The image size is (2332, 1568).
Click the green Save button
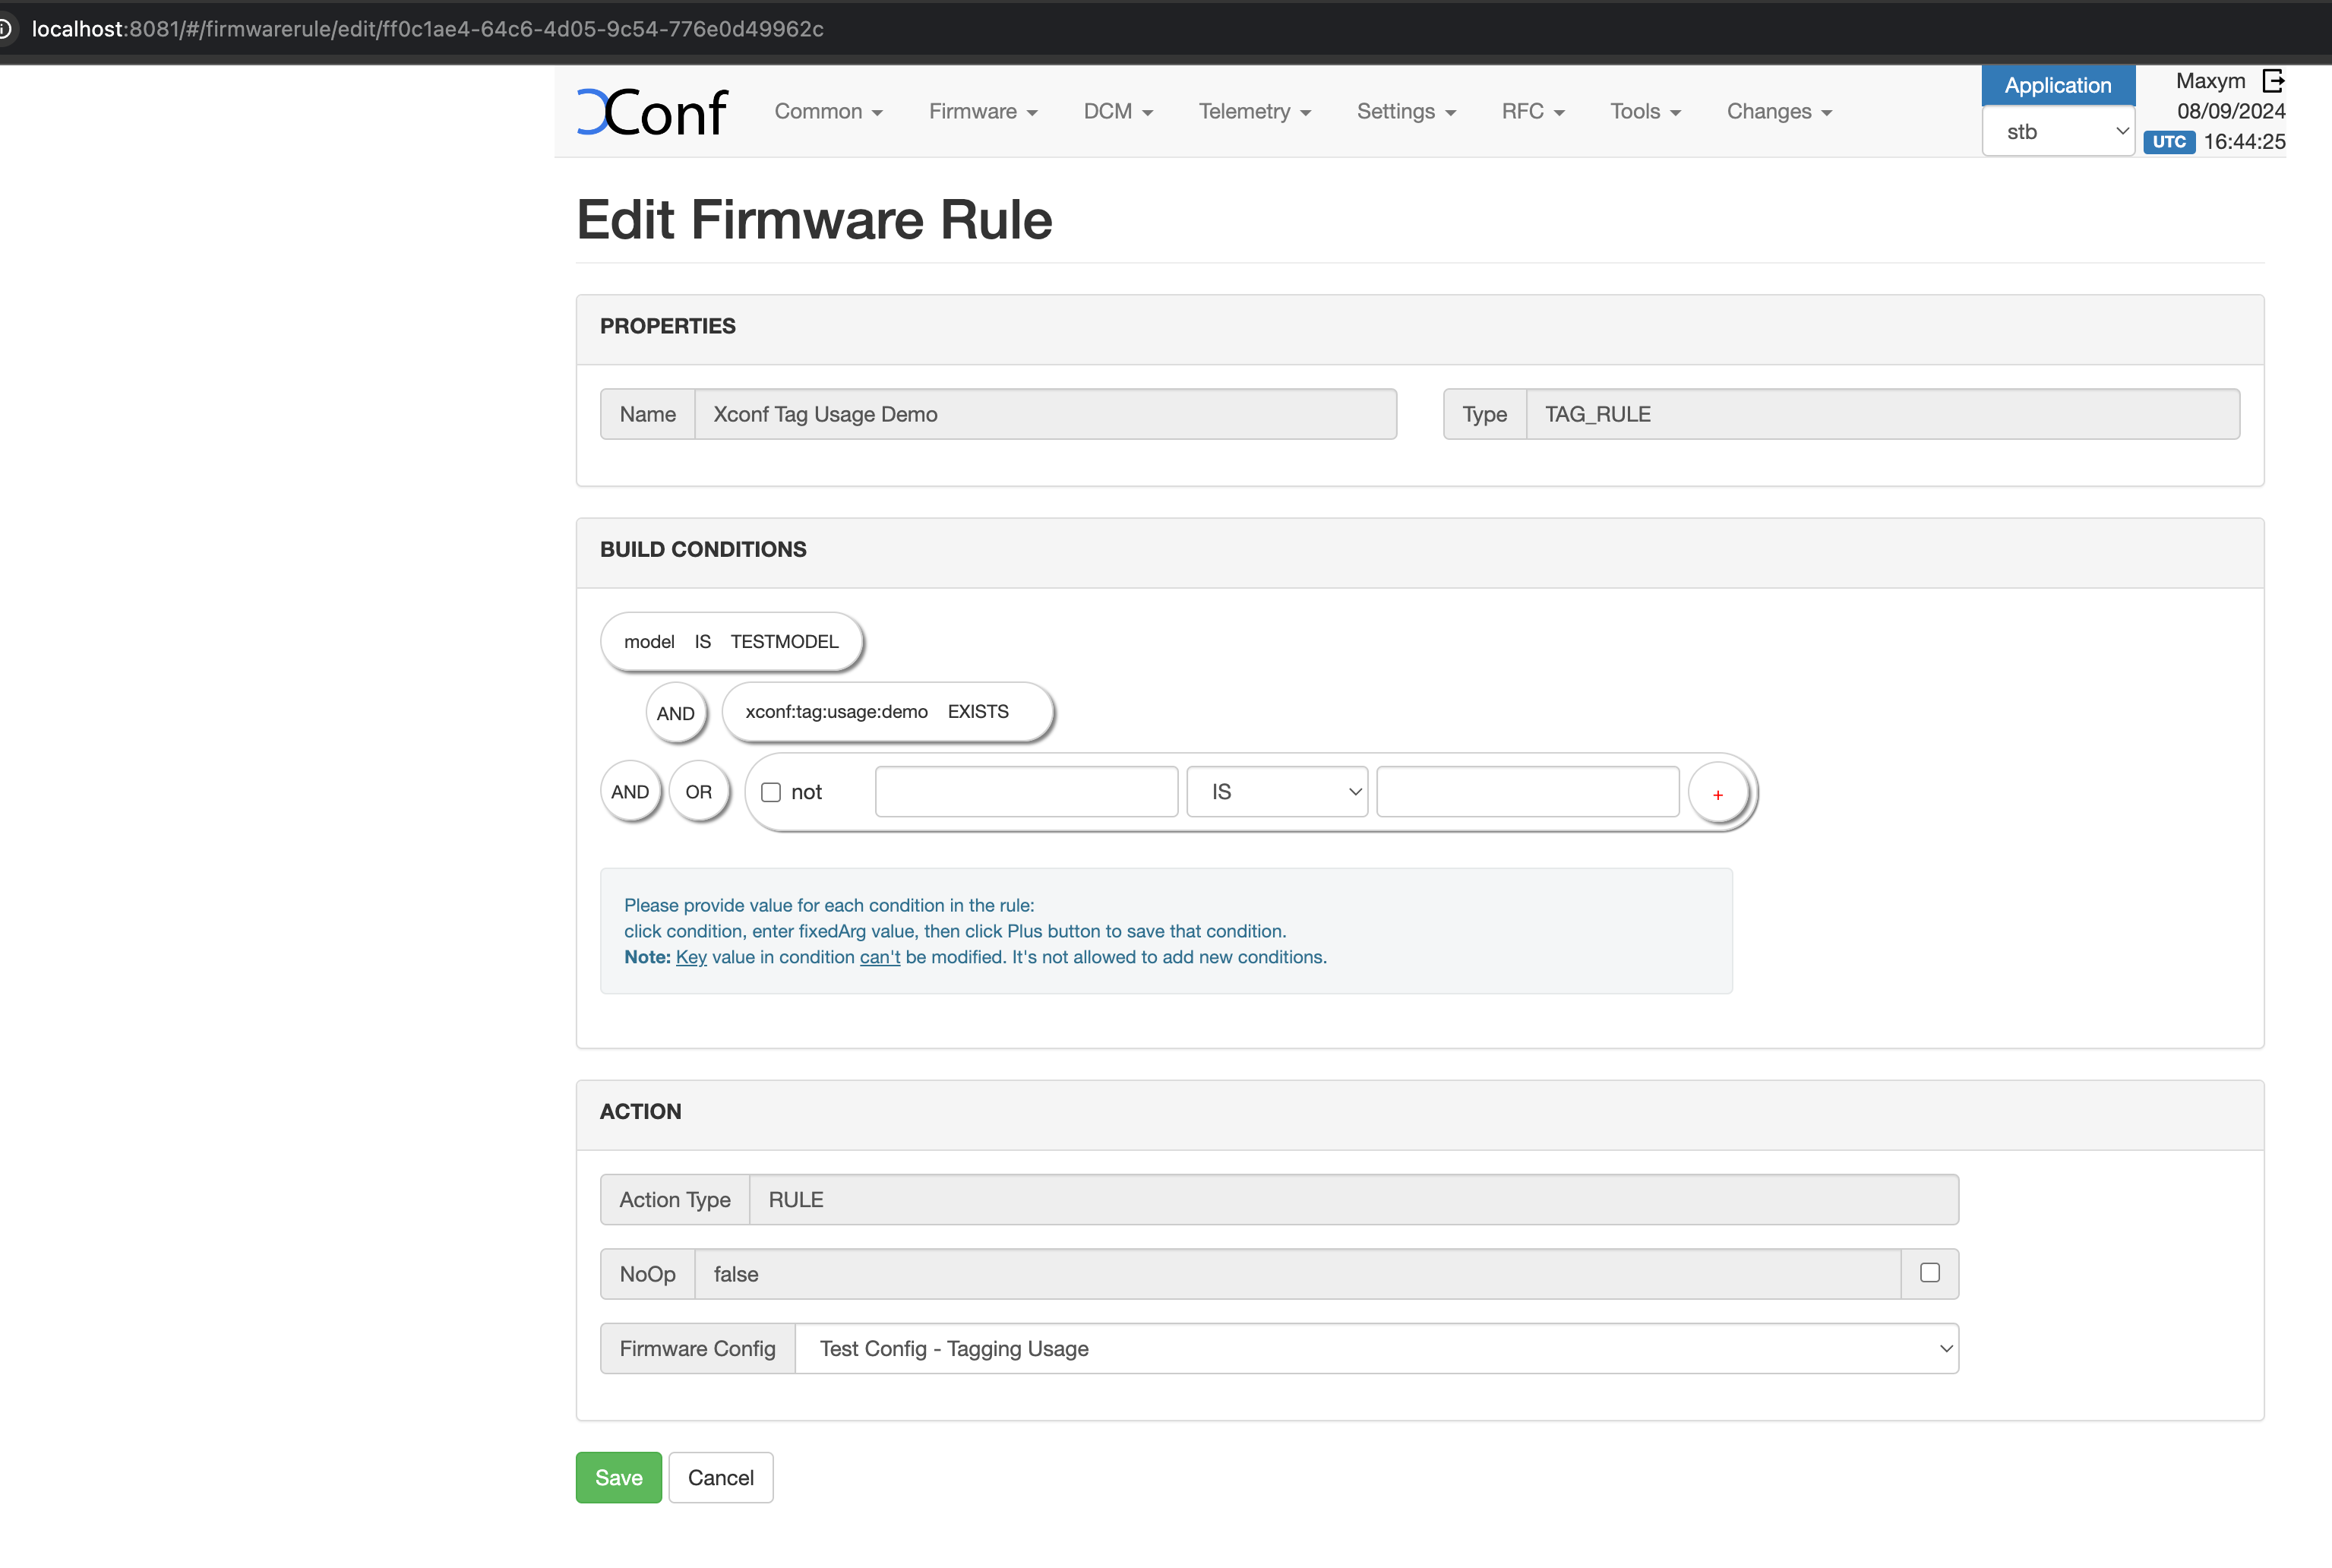pos(618,1477)
